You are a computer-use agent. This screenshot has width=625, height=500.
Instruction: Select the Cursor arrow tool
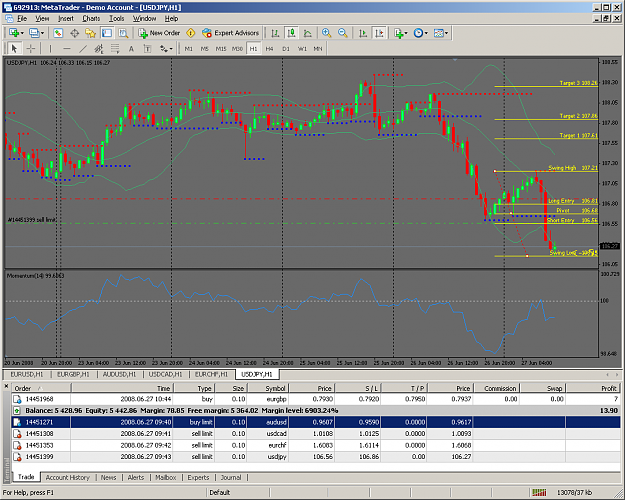[x=14, y=49]
